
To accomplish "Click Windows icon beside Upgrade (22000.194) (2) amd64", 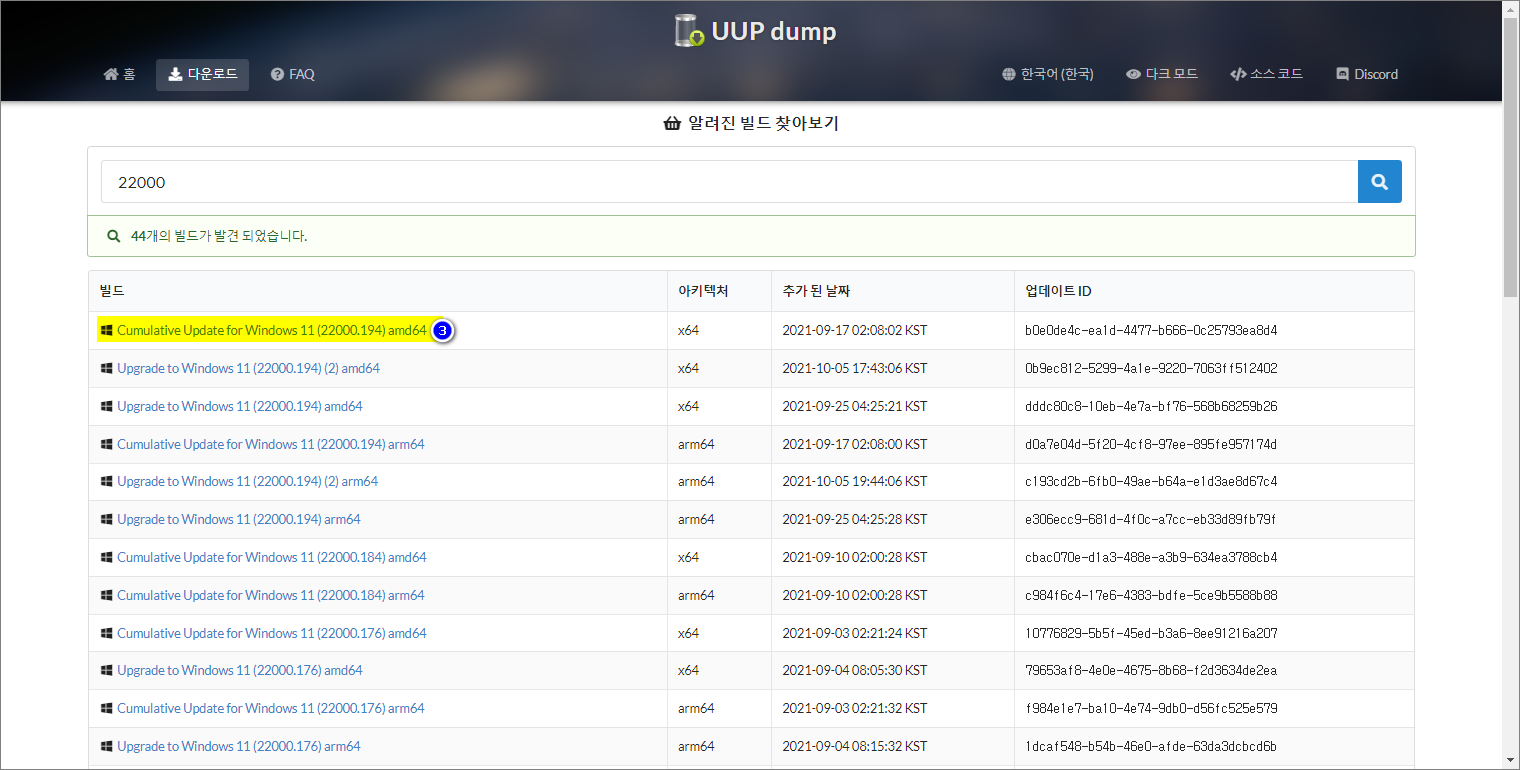I will point(106,368).
